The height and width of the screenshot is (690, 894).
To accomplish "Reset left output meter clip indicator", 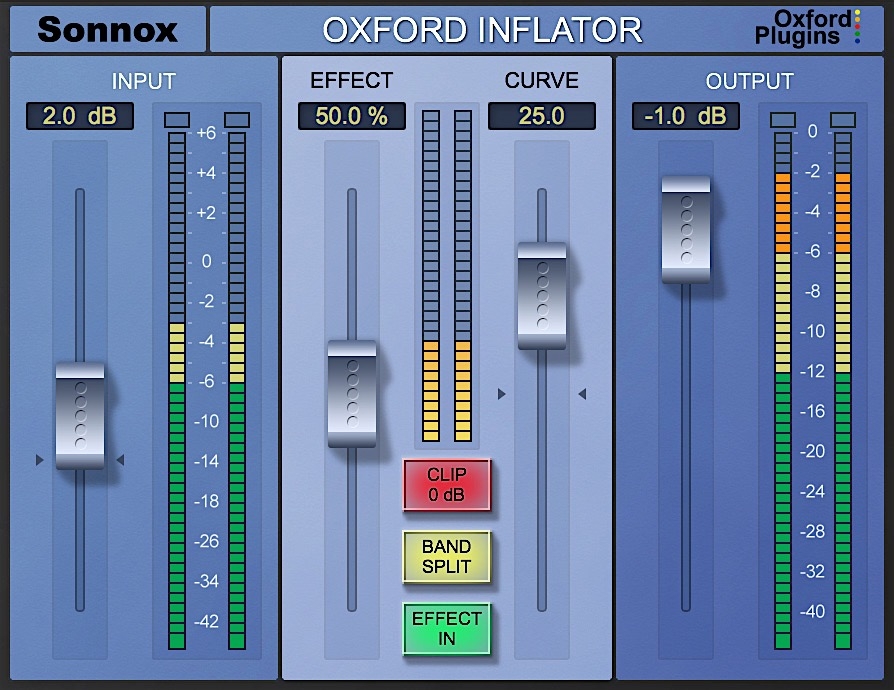I will pos(783,120).
